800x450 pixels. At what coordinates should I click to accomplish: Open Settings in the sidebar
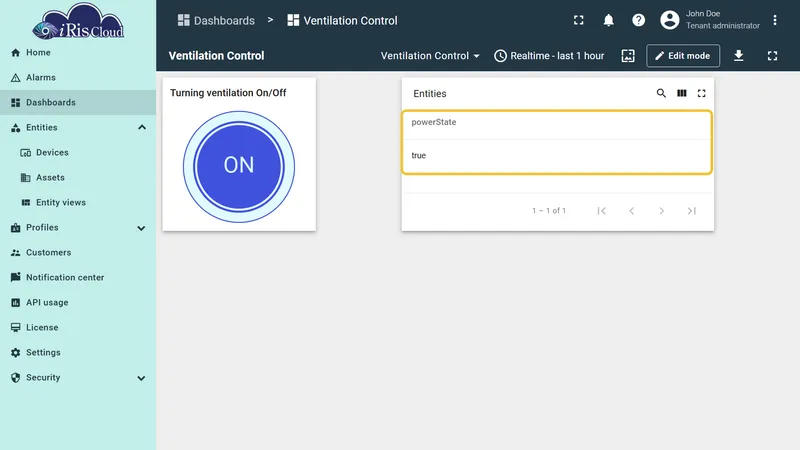click(x=78, y=353)
